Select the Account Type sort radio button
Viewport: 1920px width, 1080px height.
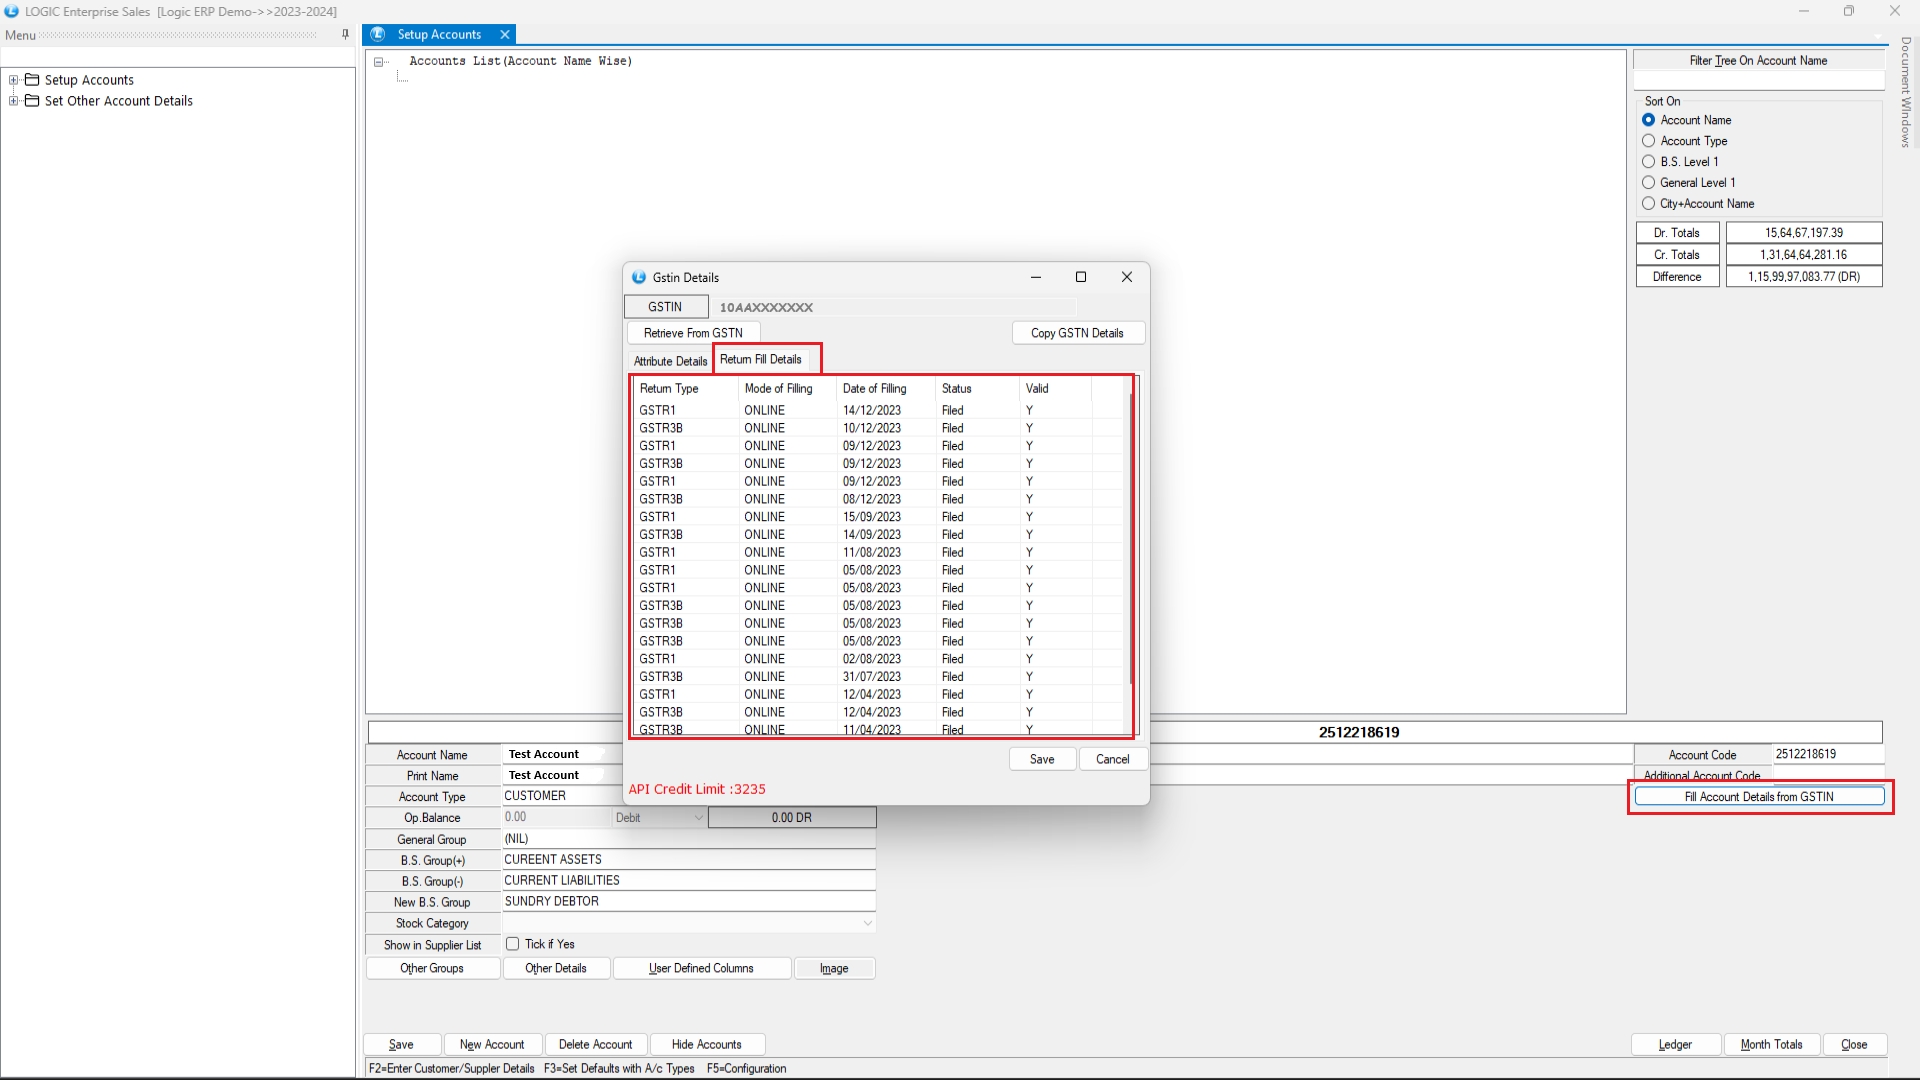tap(1648, 141)
